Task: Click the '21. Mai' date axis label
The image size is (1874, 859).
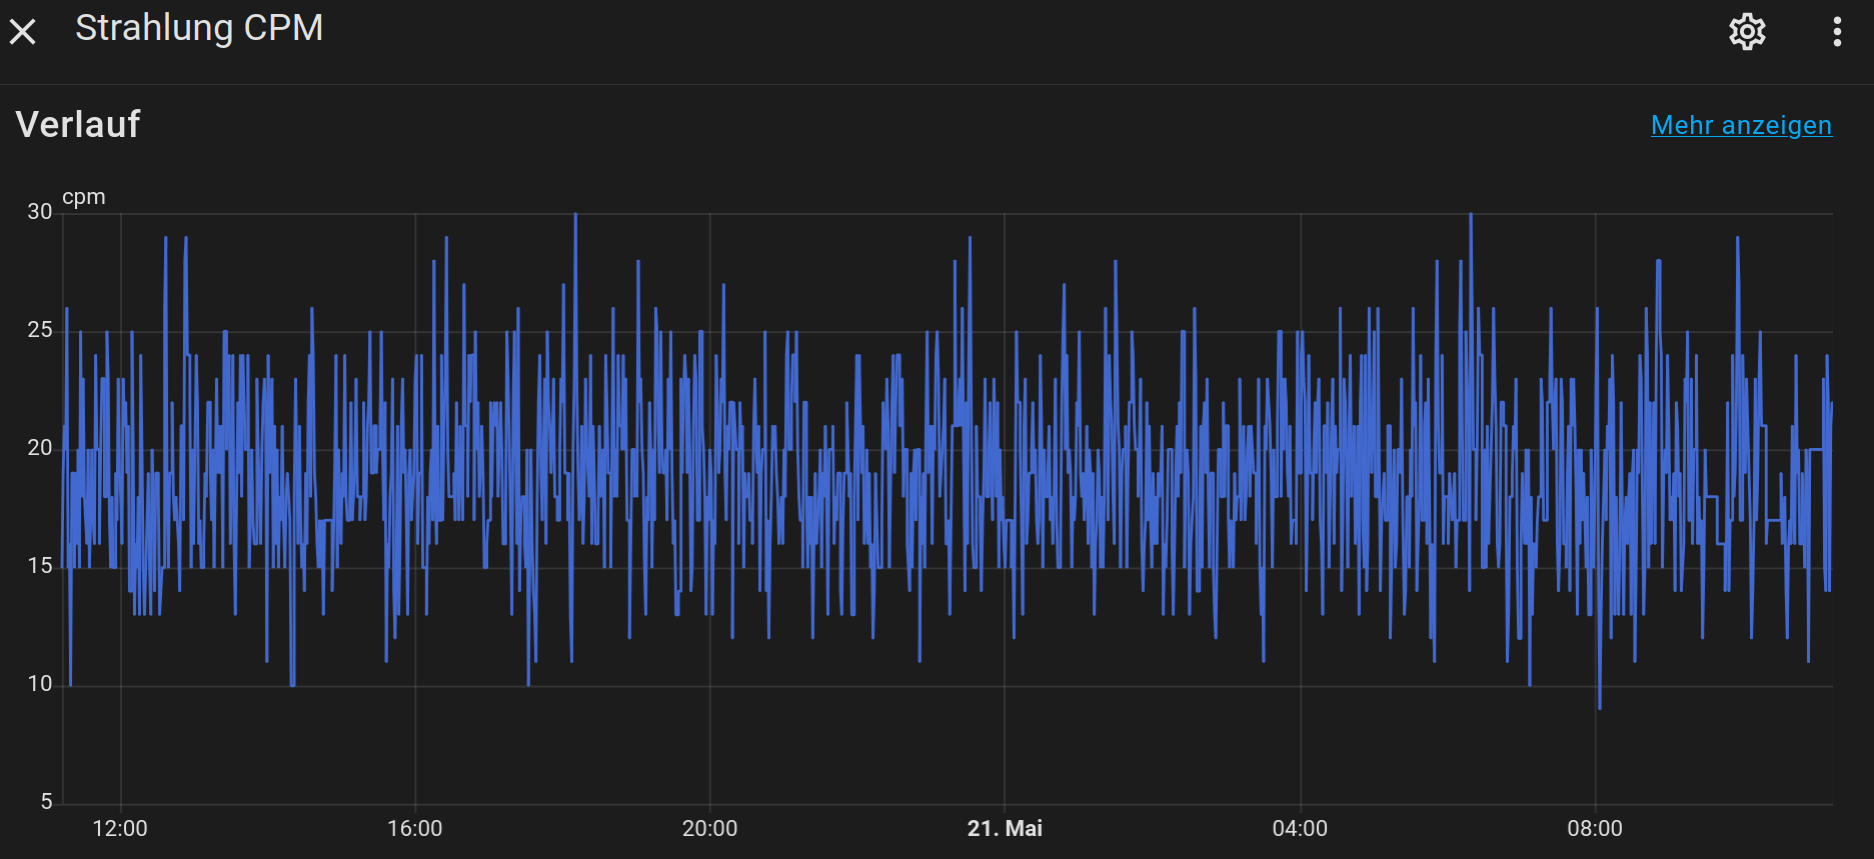Action: tap(1005, 828)
